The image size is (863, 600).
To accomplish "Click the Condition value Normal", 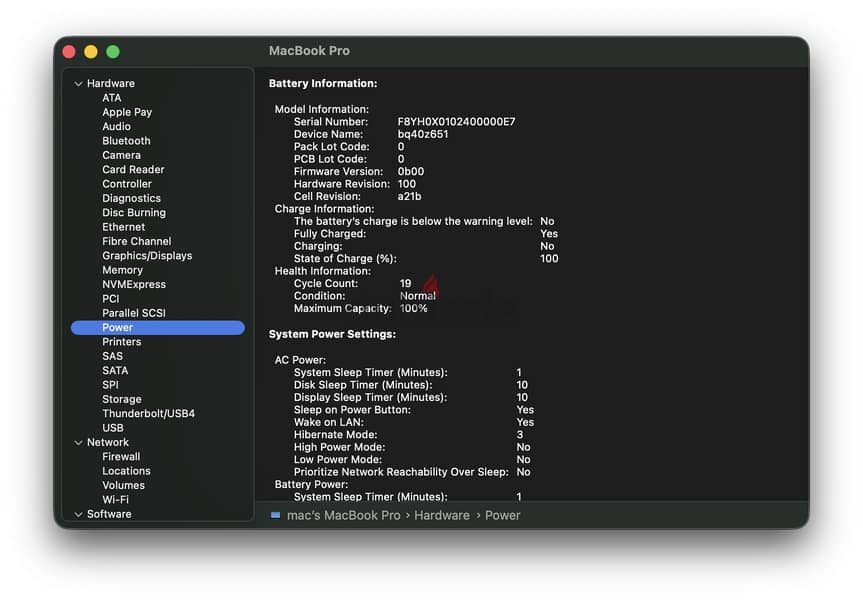I will pyautogui.click(x=418, y=296).
